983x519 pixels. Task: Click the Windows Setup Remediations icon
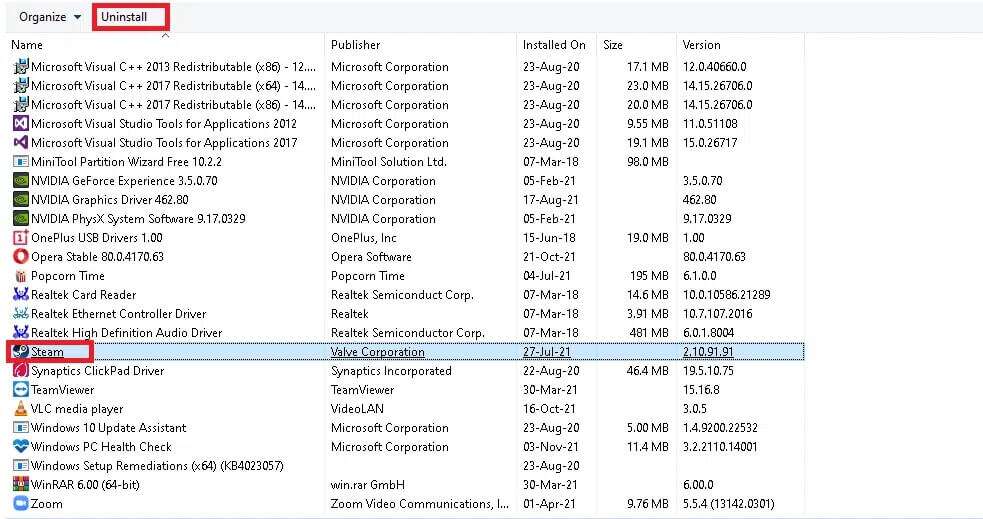tap(21, 466)
